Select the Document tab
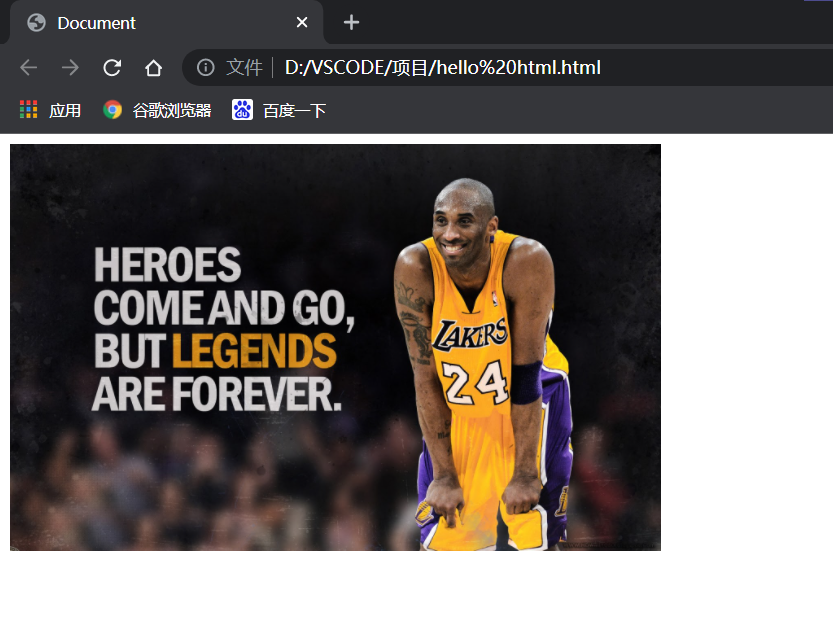The image size is (833, 621). pyautogui.click(x=166, y=23)
